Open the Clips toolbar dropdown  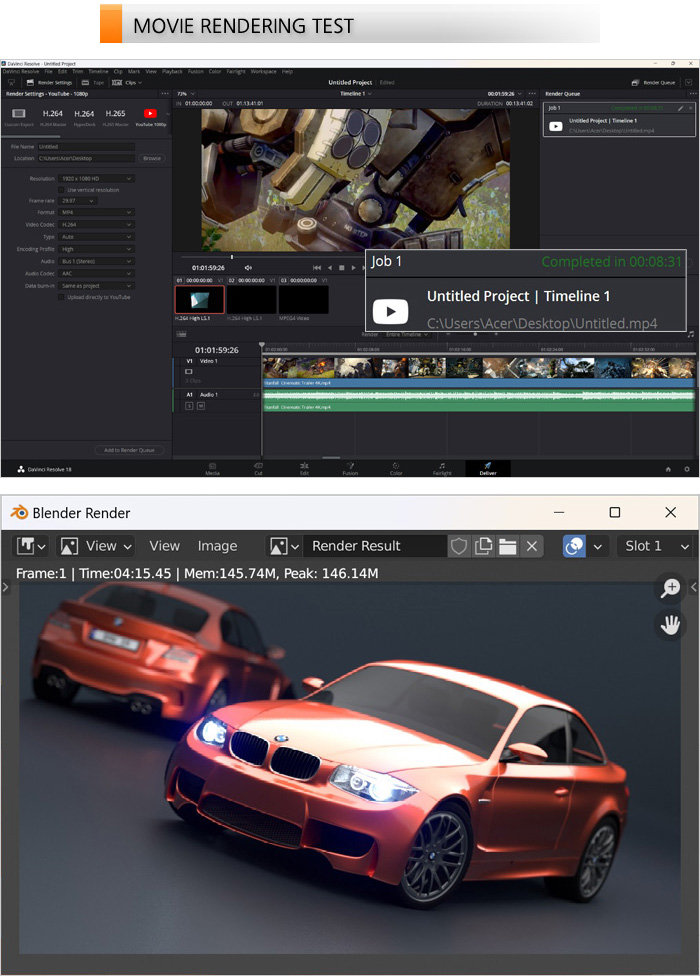[x=127, y=82]
